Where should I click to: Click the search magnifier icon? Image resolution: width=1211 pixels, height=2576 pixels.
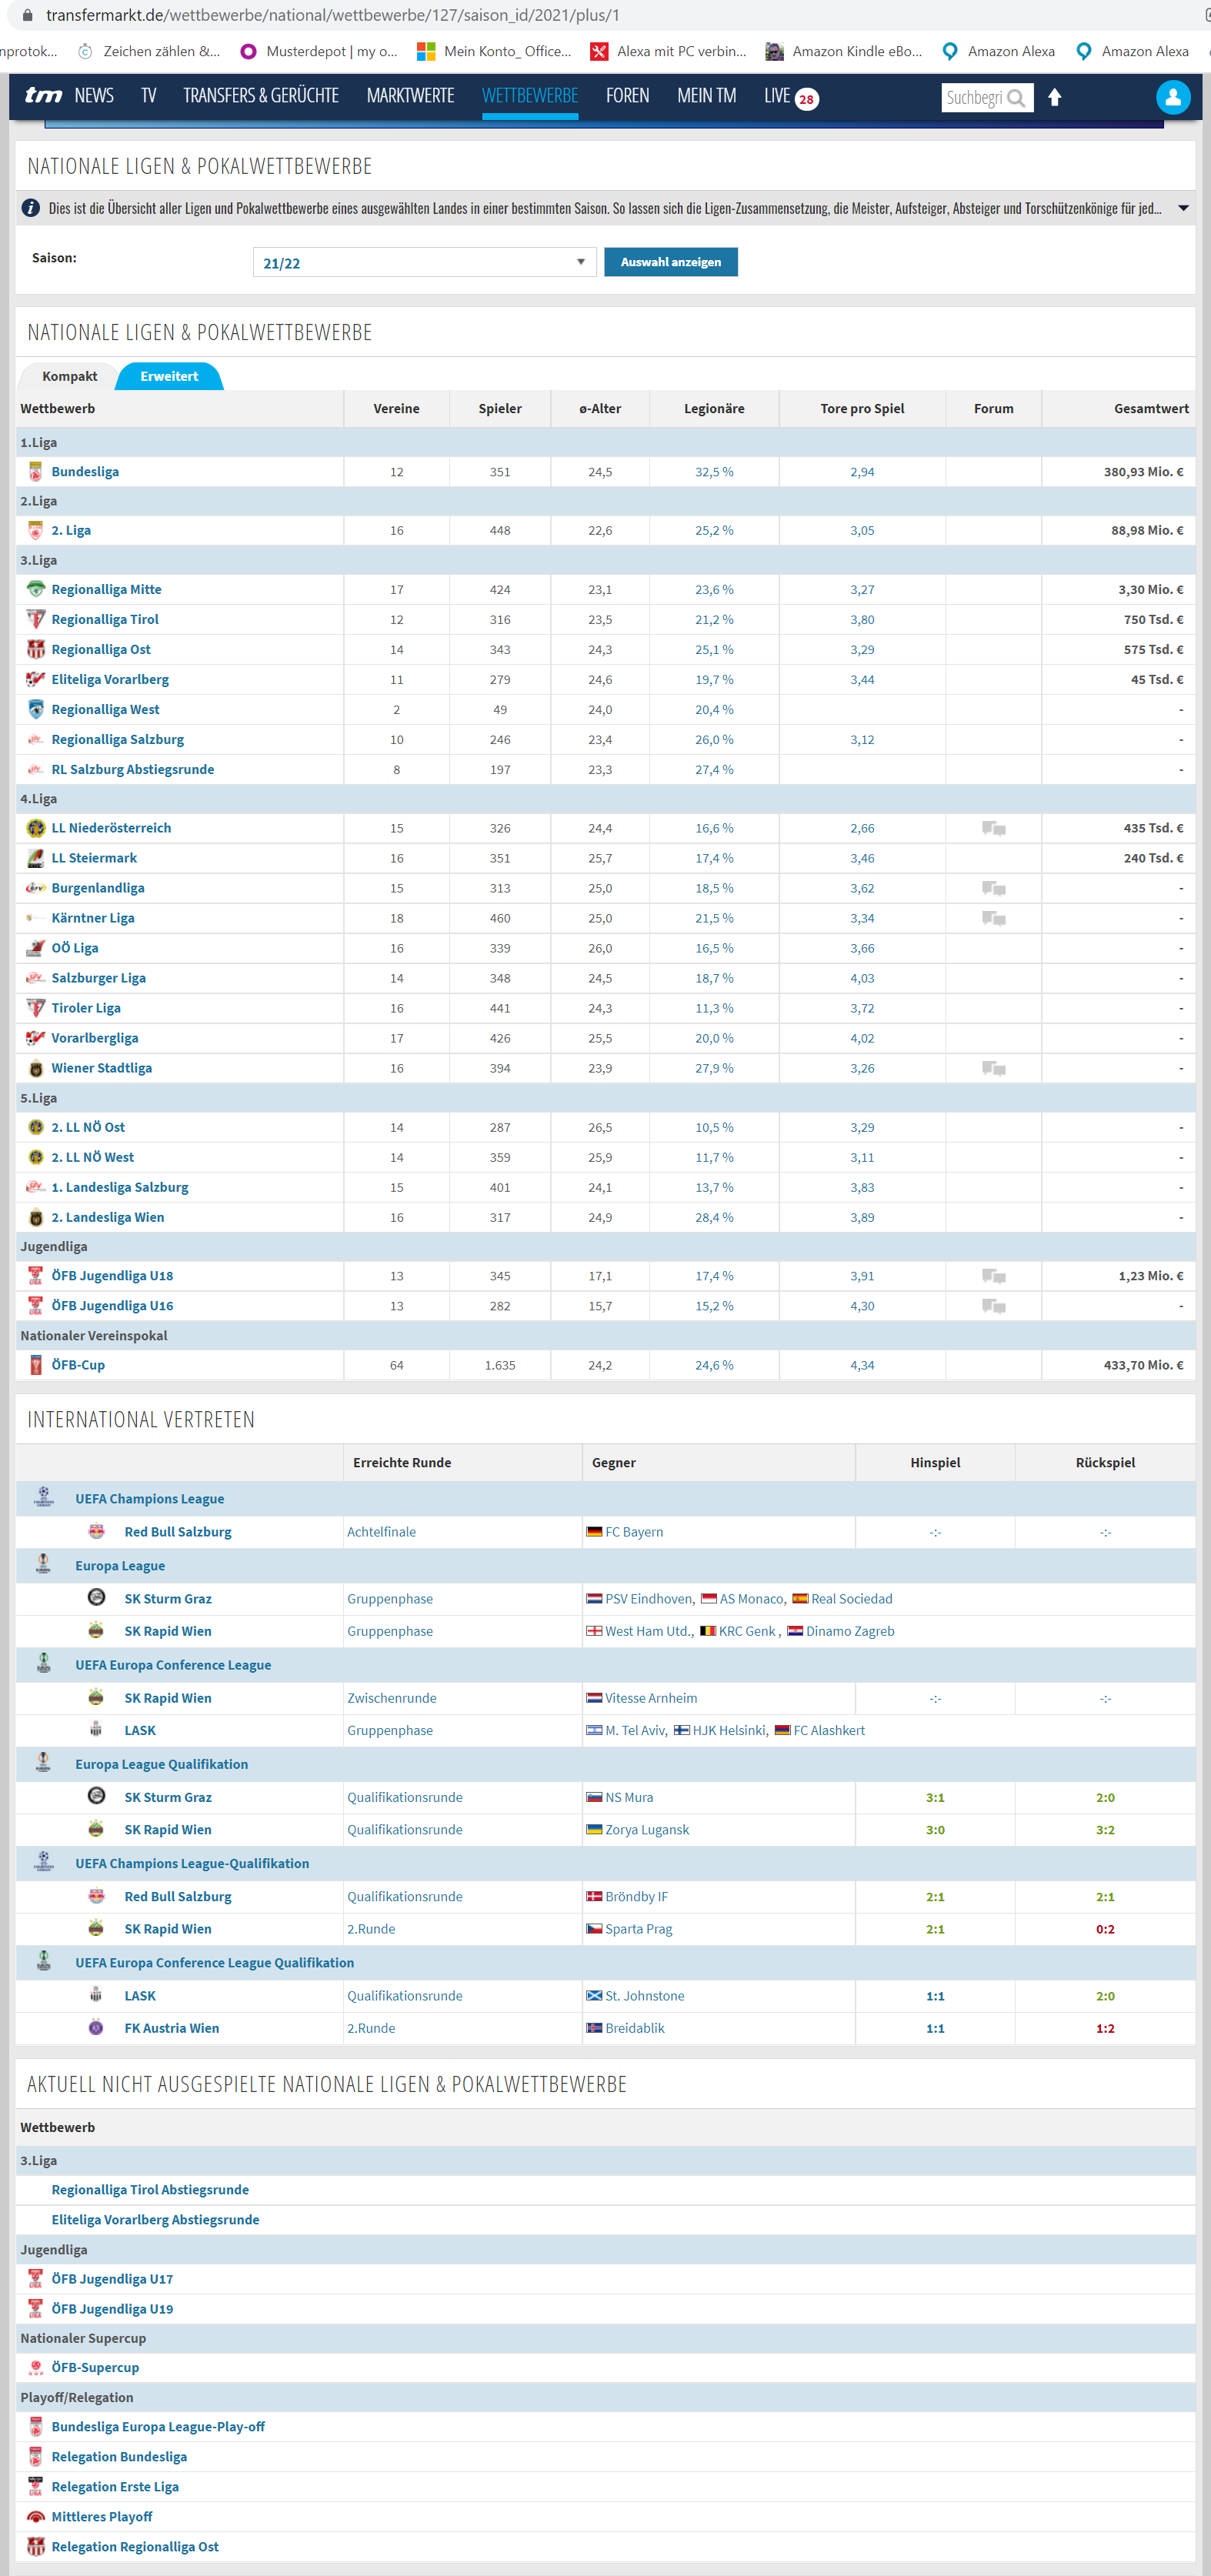(x=1016, y=98)
